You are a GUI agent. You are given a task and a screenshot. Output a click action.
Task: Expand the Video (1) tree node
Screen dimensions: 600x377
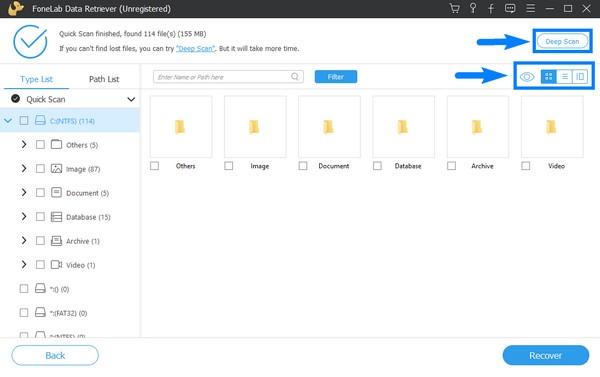coord(24,264)
